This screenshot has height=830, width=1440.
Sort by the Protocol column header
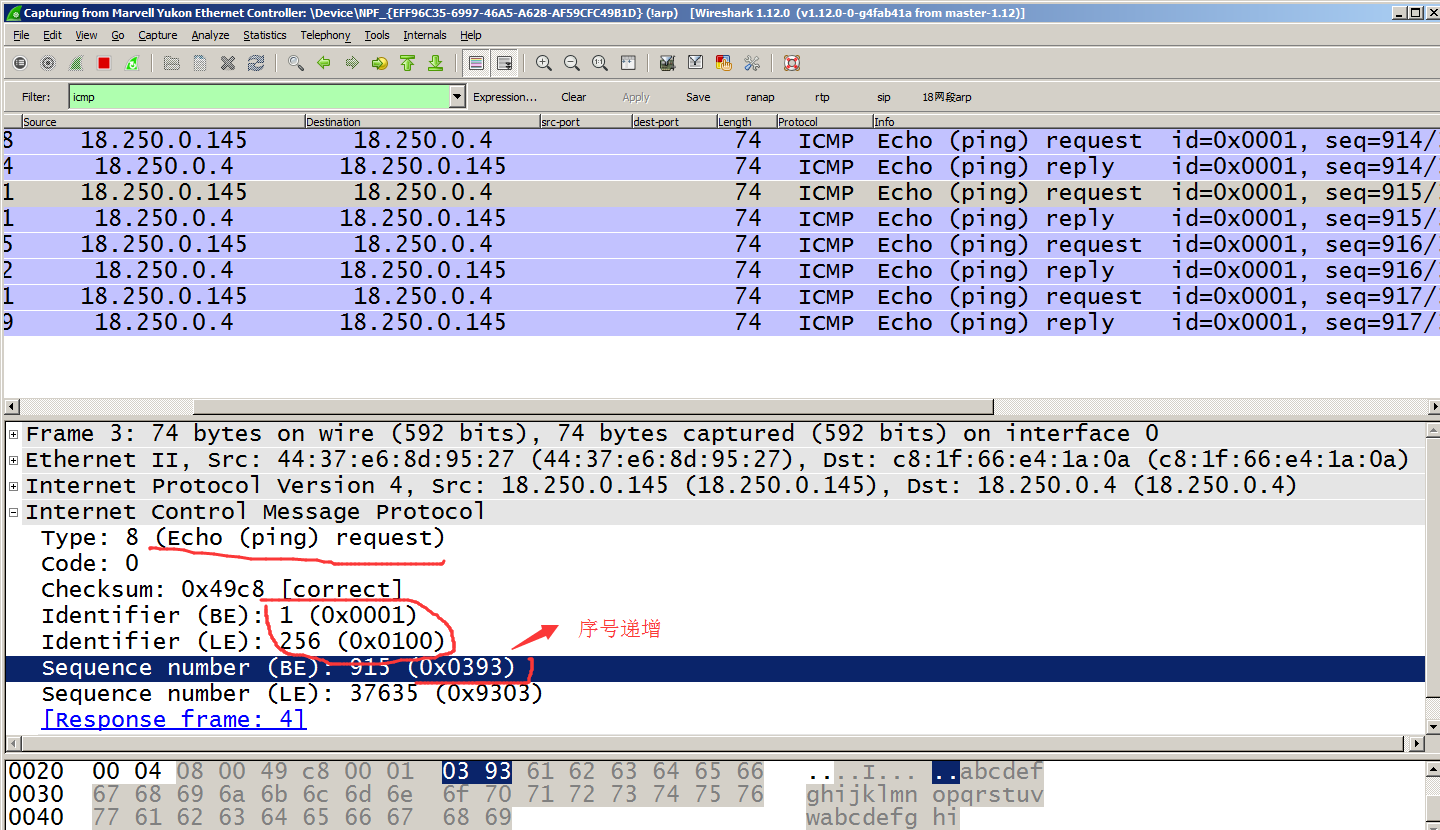(823, 122)
